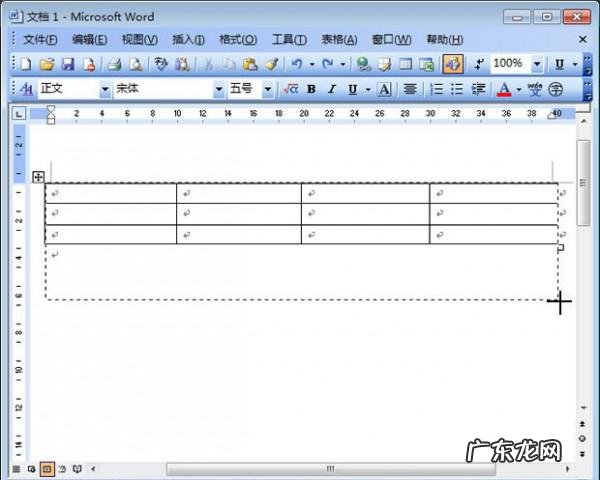
Task: Toggle the Tables and Borders toolbar
Action: (x=384, y=64)
